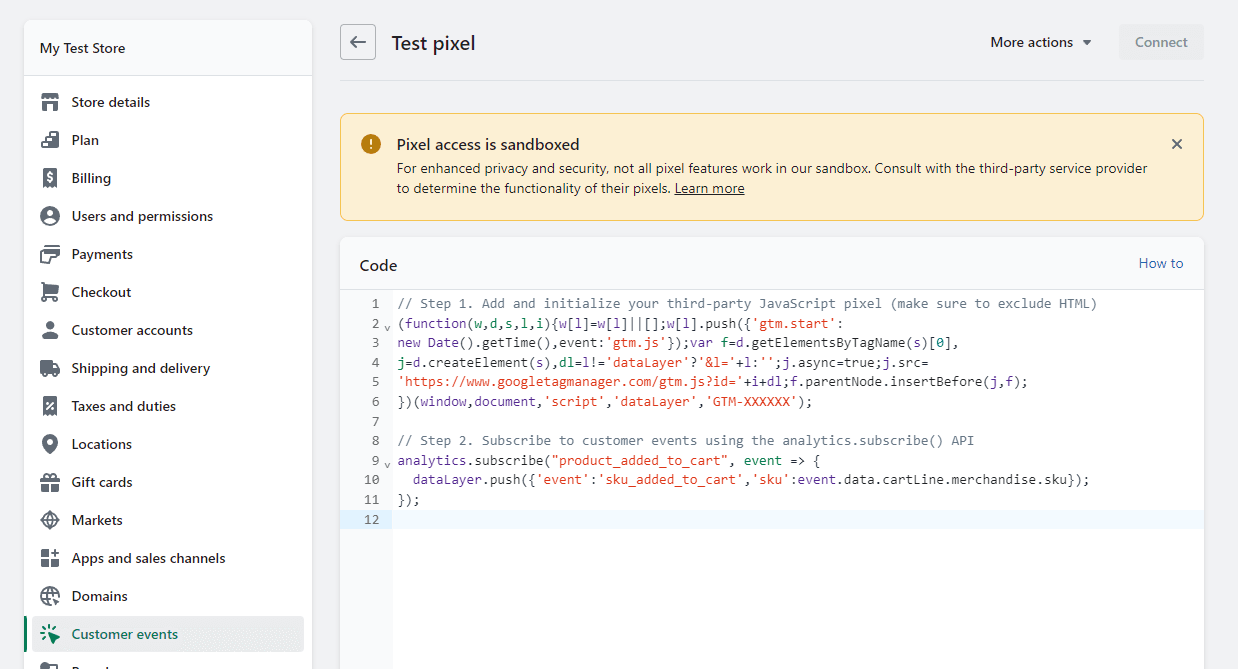This screenshot has height=669, width=1238.
Task: Collapse the code fold at line 9
Action: tap(387, 463)
